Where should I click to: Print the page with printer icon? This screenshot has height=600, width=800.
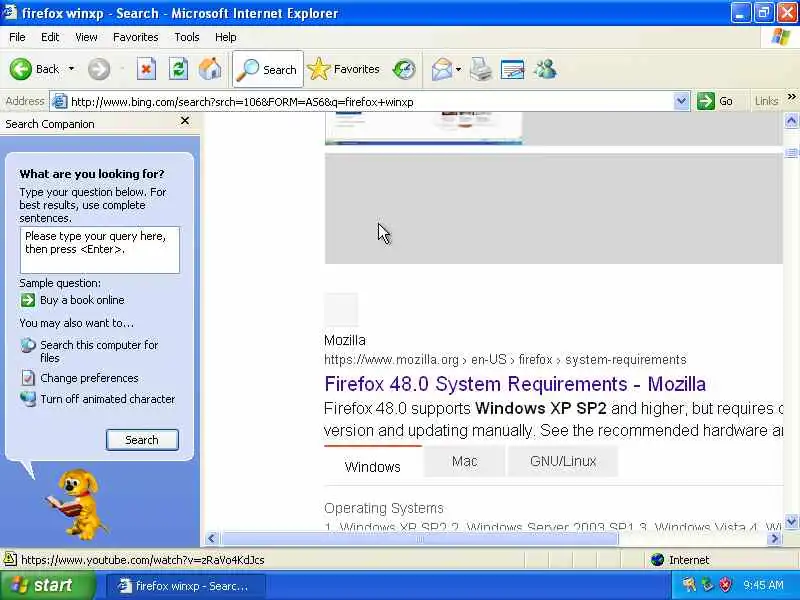pyautogui.click(x=481, y=69)
